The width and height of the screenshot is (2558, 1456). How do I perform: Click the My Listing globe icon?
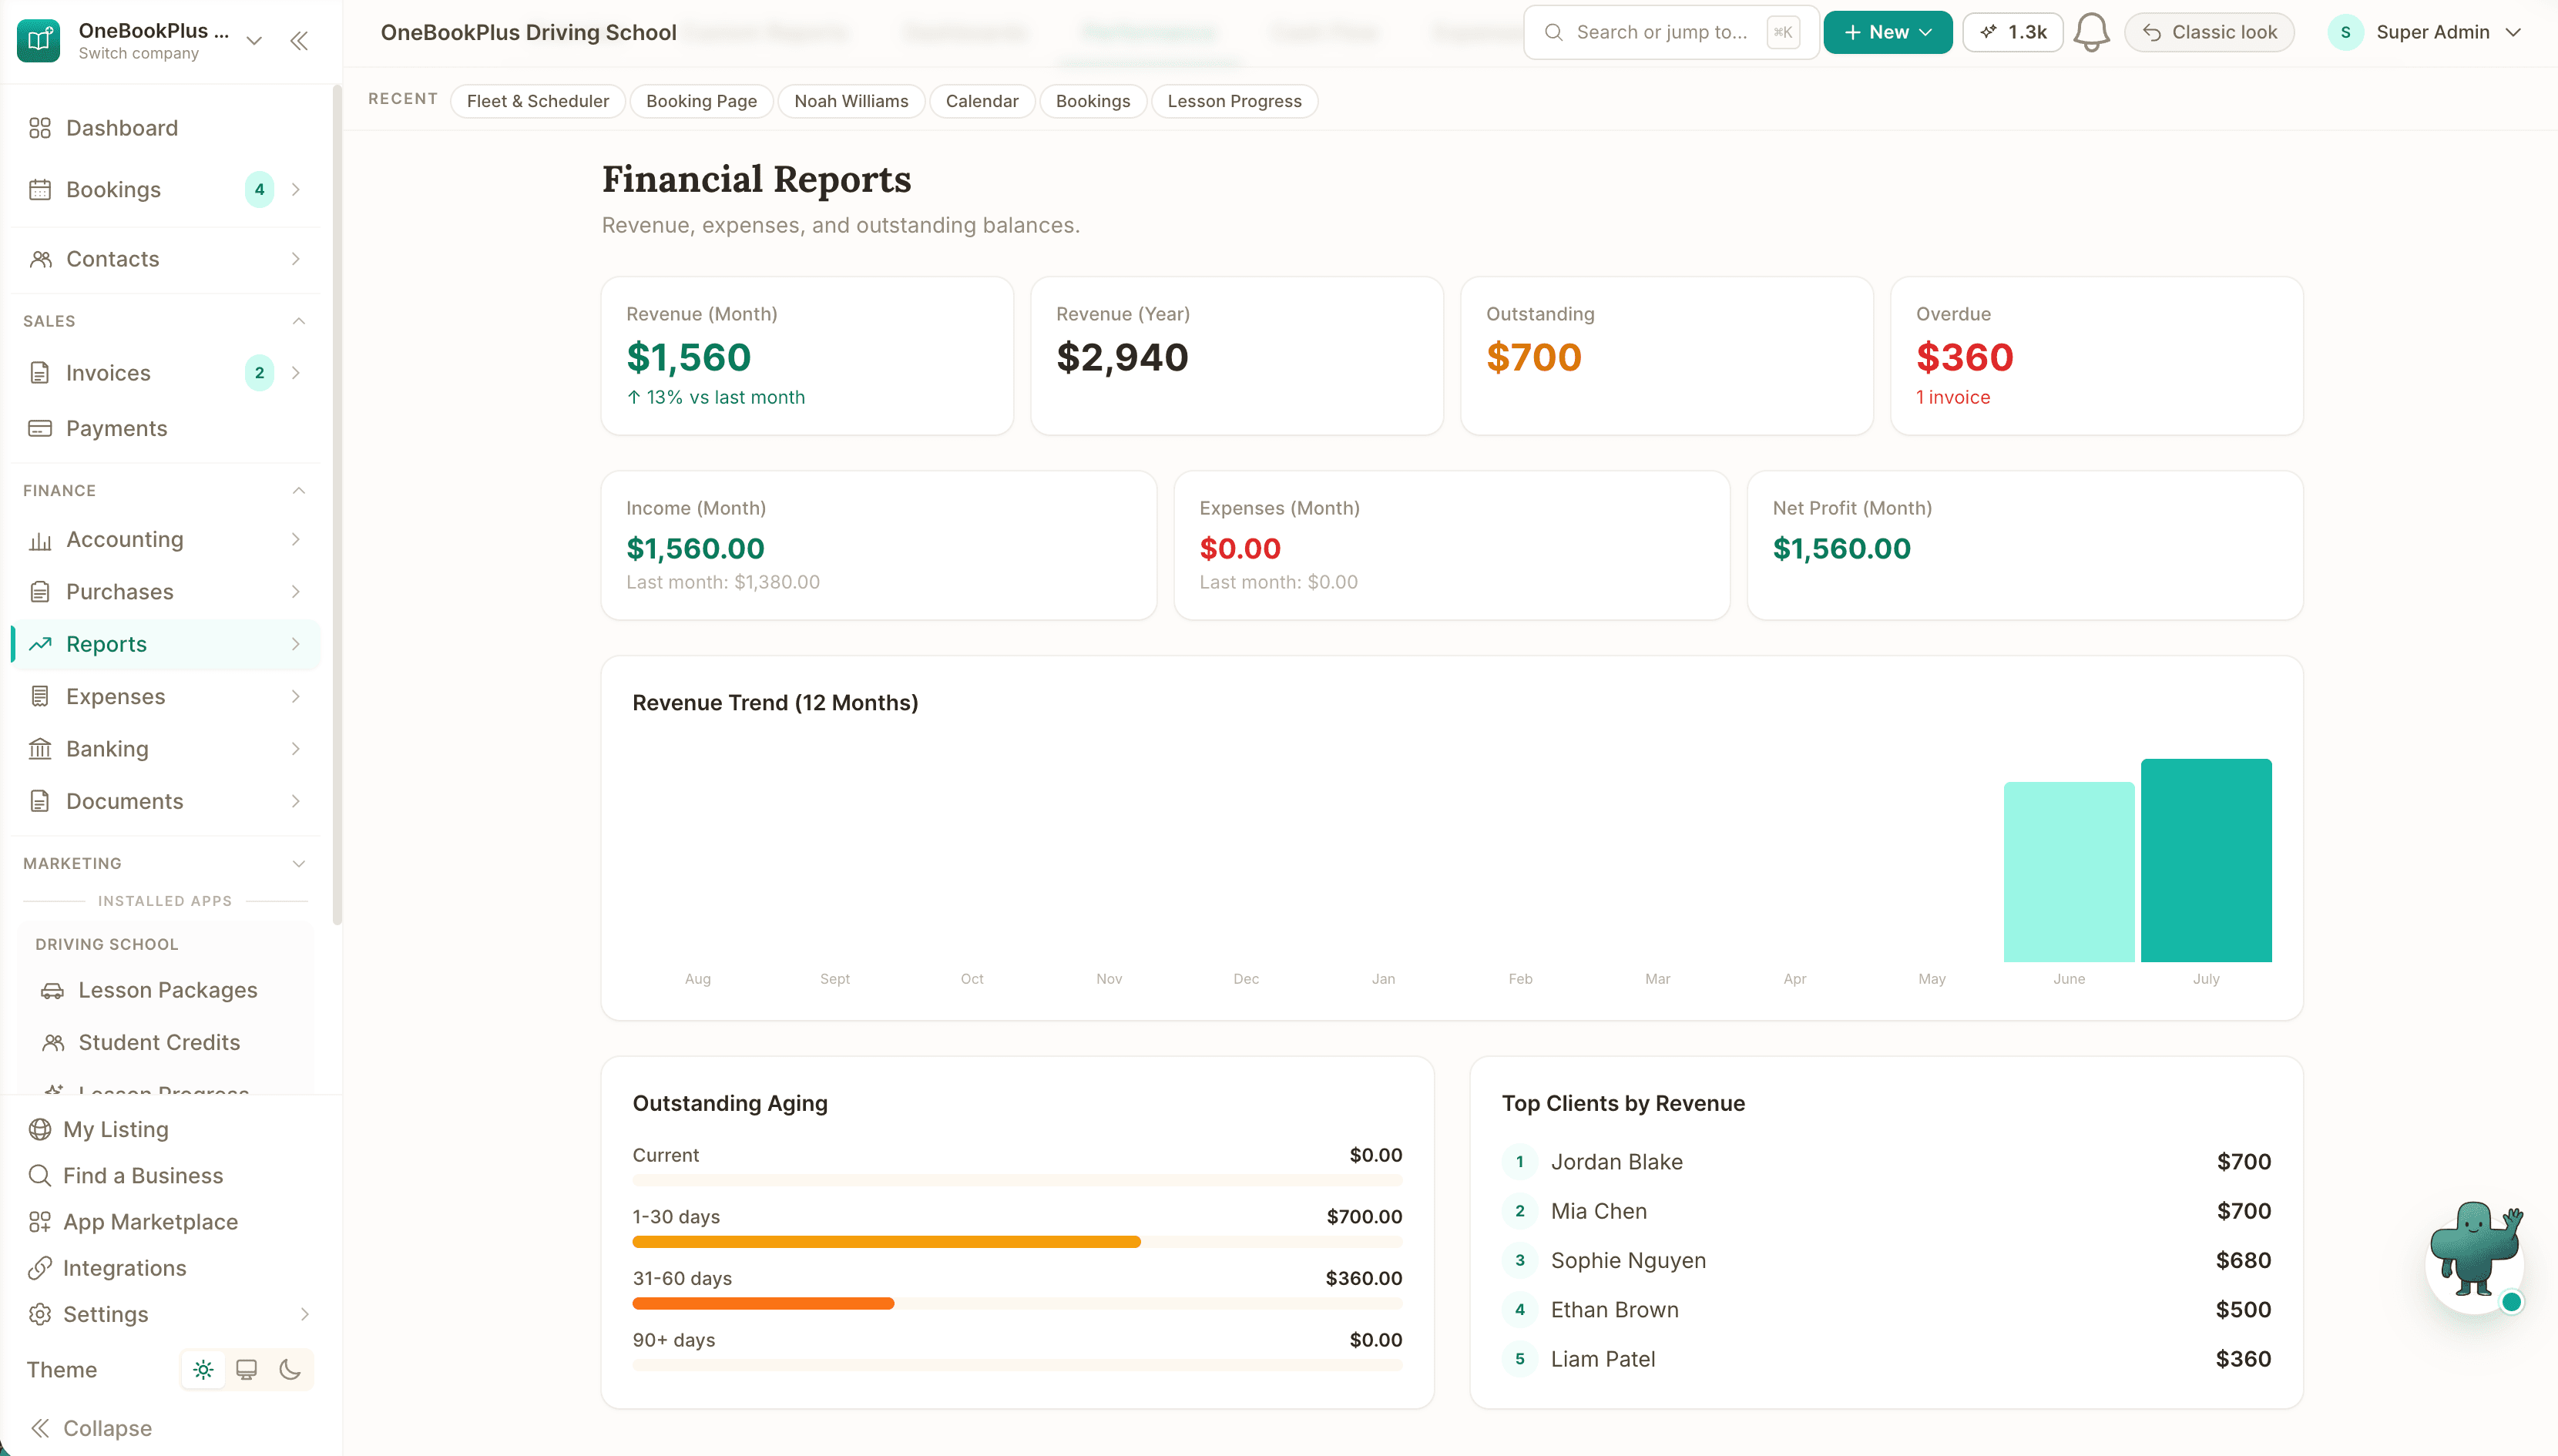[40, 1129]
